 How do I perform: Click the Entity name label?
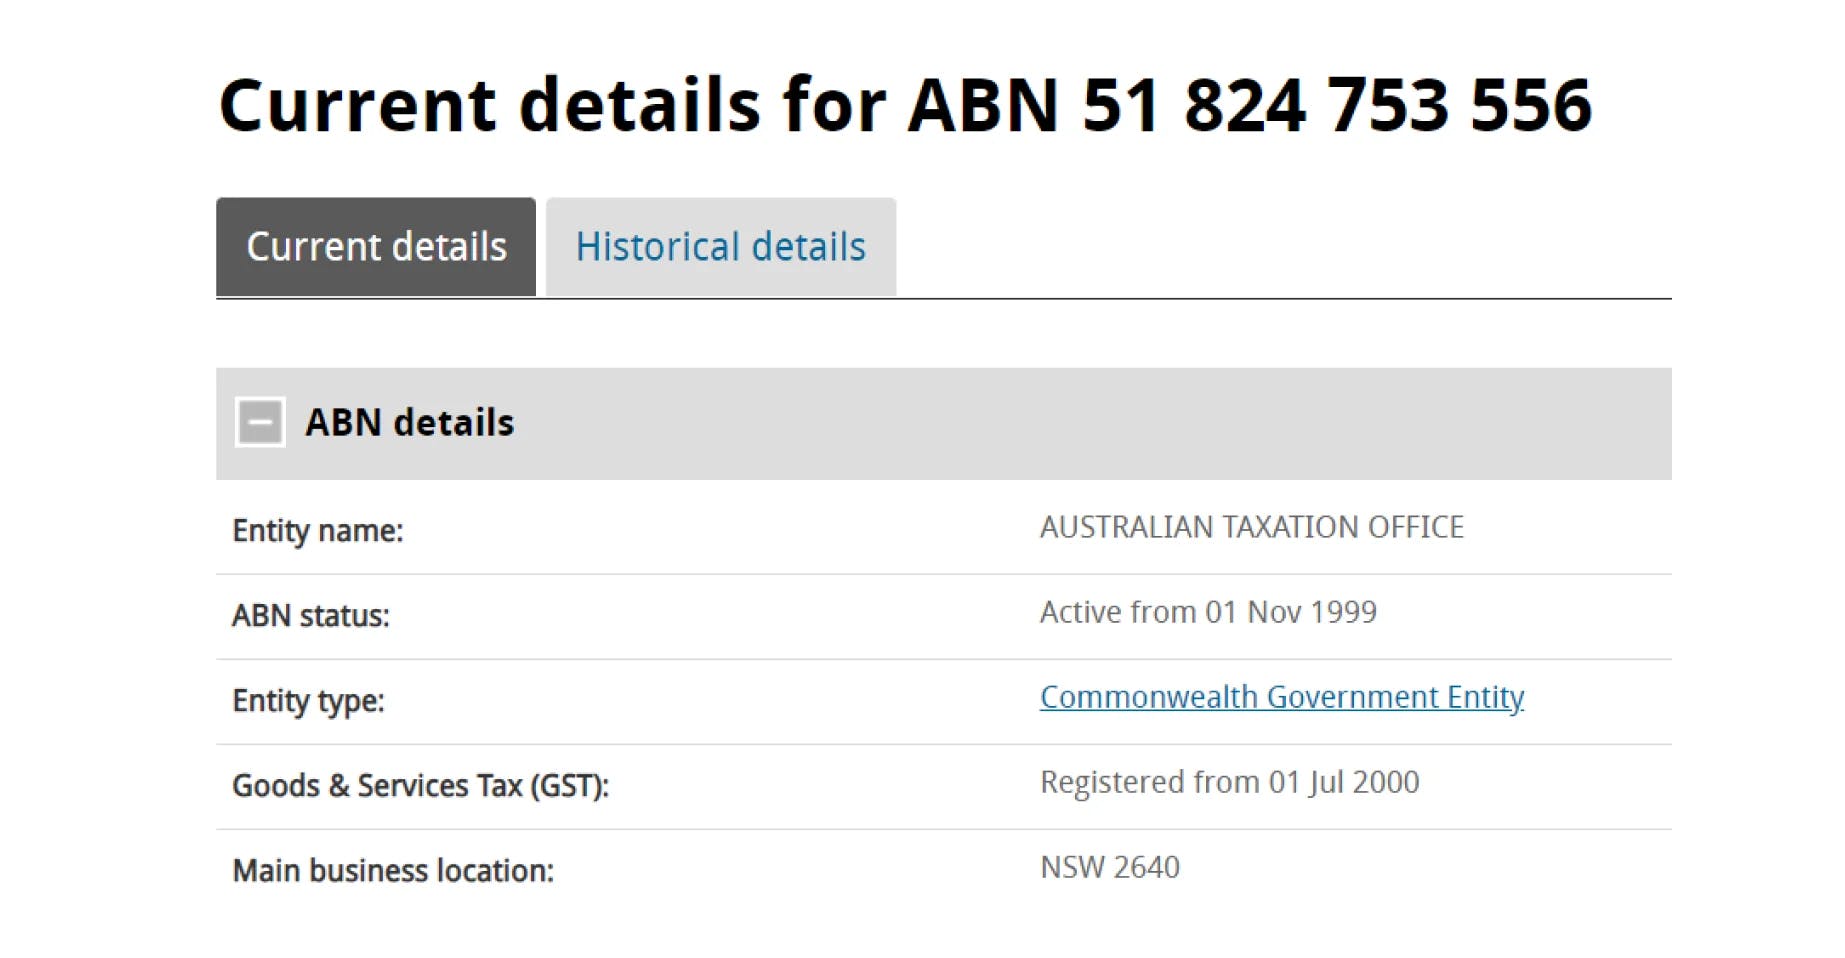318,531
